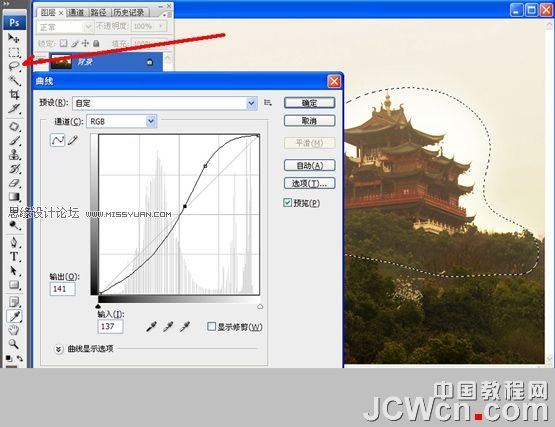
Task: Switch to the Layers tab
Action: pos(48,13)
